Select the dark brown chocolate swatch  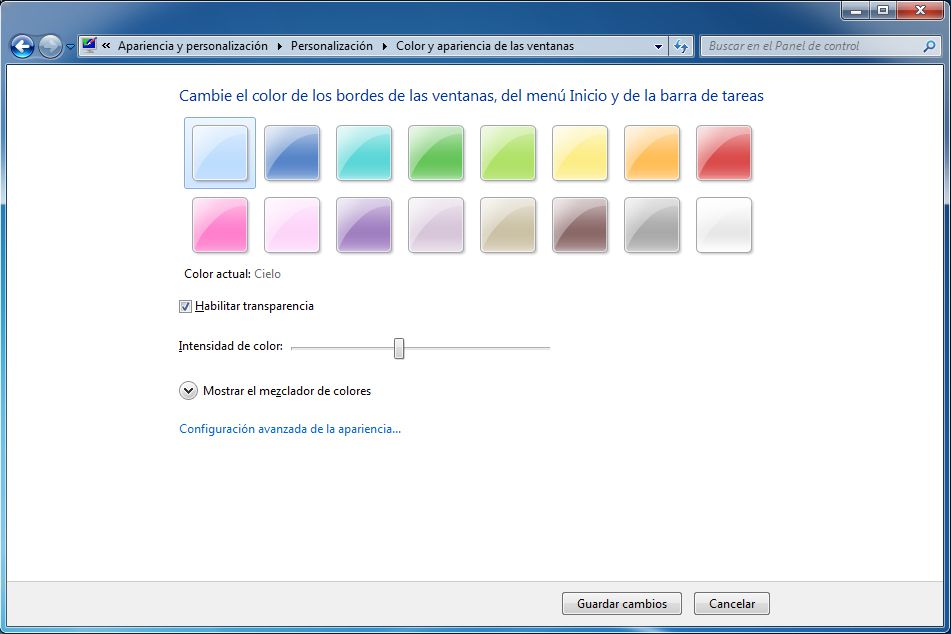click(x=580, y=225)
